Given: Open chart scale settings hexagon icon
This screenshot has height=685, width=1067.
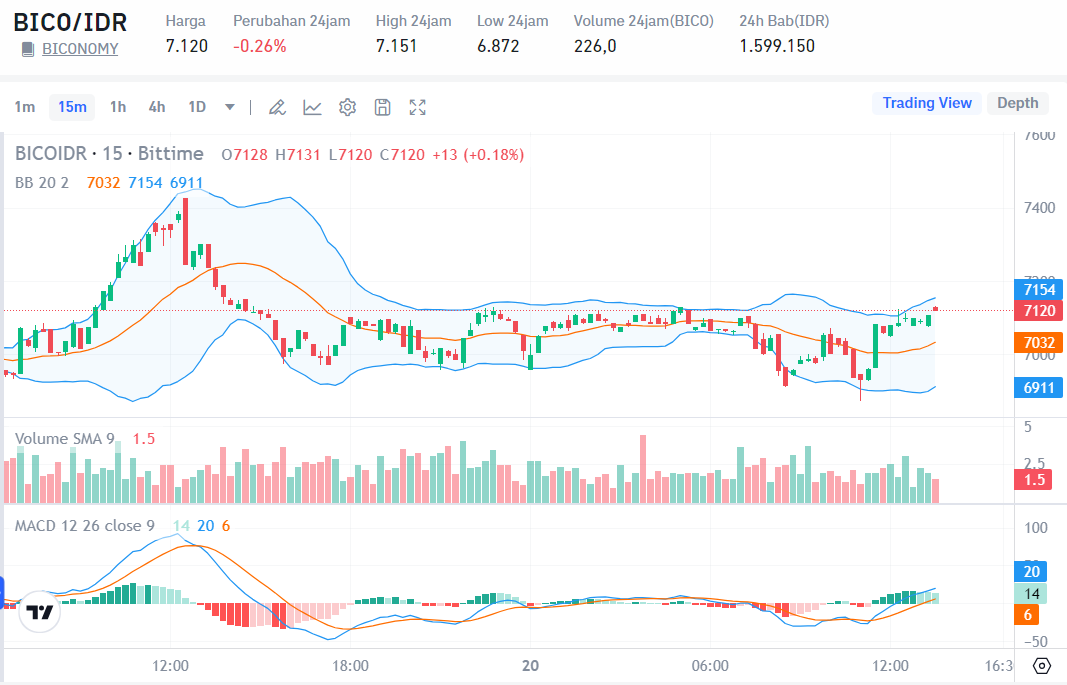Looking at the screenshot, I should [1041, 666].
